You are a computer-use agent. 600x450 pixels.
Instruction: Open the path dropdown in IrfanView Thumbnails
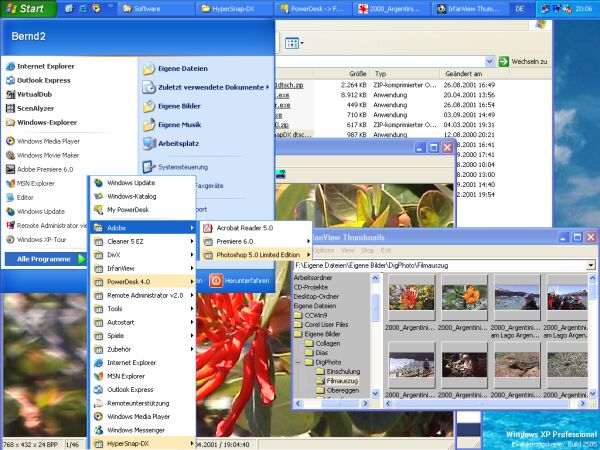coord(591,265)
